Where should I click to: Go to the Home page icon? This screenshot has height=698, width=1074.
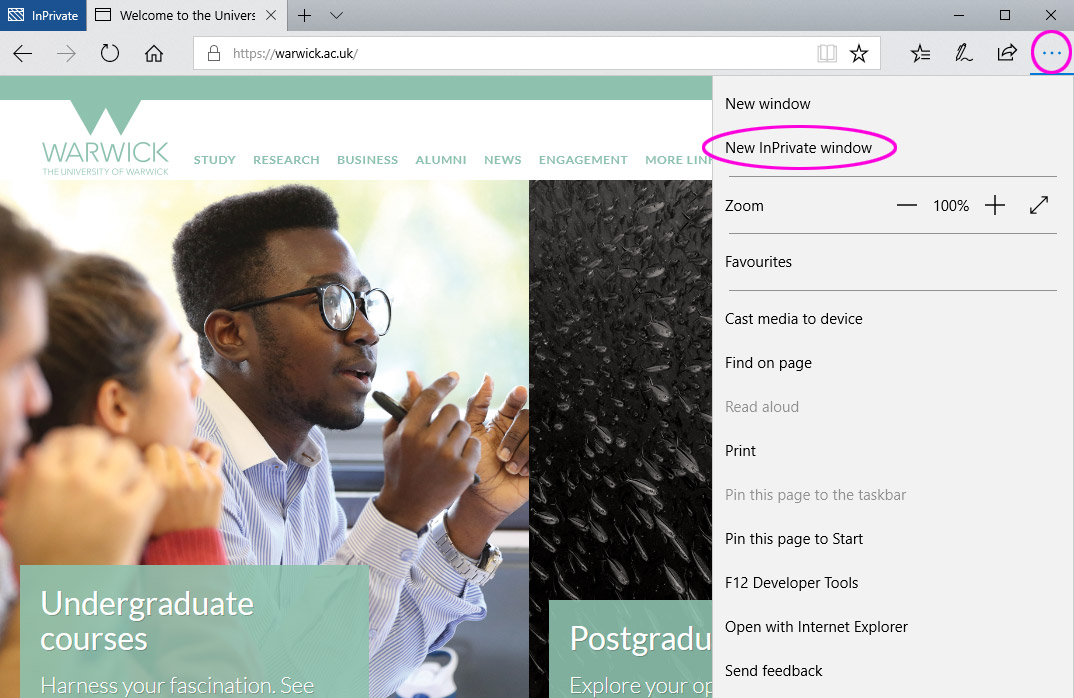click(154, 54)
